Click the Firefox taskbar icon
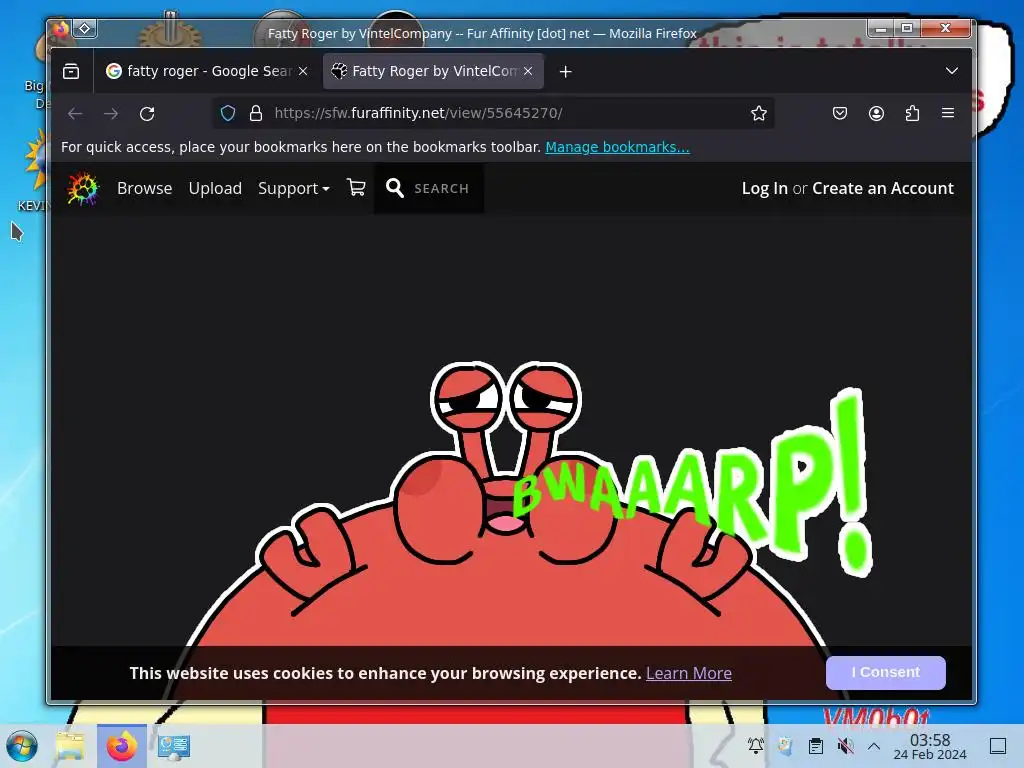This screenshot has width=1024, height=768. point(121,746)
